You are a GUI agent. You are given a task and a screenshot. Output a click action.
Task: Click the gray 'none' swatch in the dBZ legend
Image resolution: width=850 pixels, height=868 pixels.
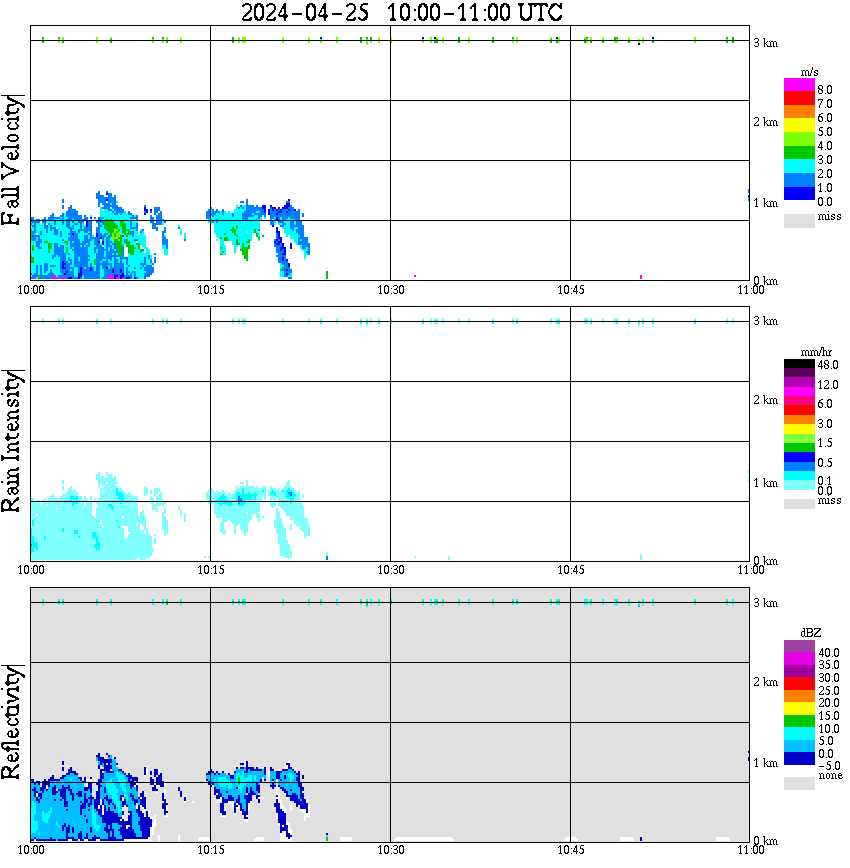[799, 783]
